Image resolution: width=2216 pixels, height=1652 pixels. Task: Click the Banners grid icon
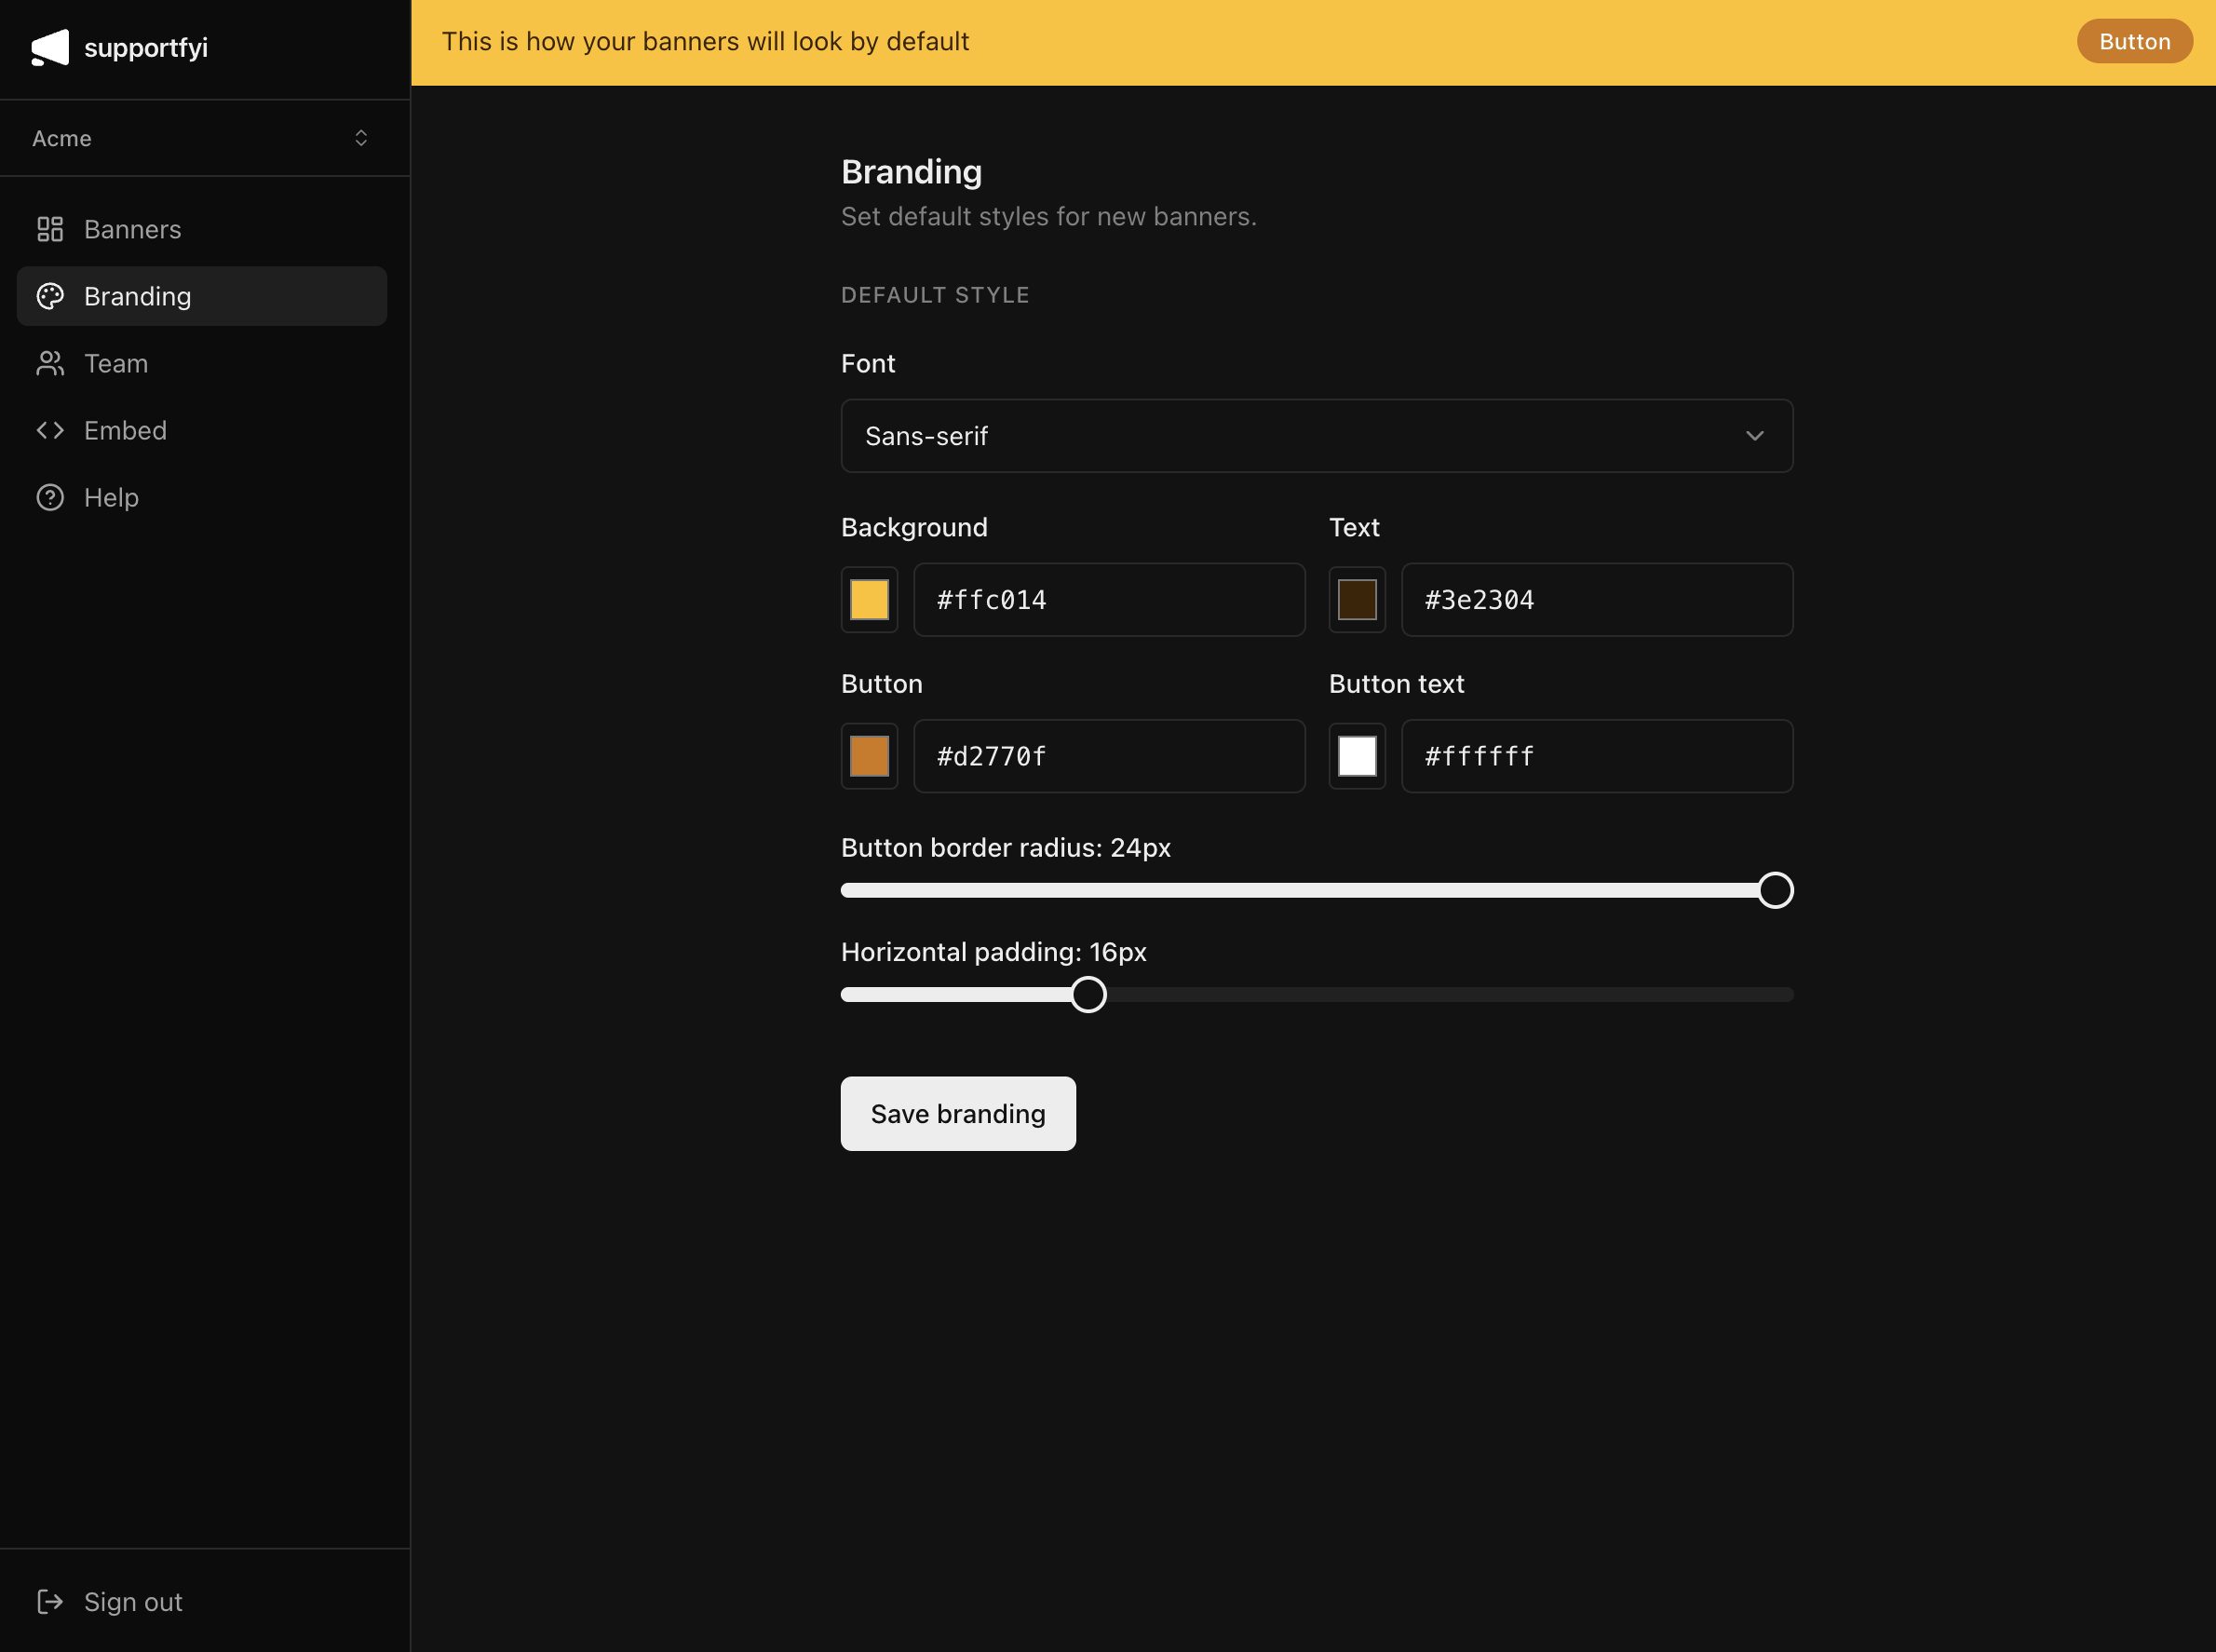[50, 229]
